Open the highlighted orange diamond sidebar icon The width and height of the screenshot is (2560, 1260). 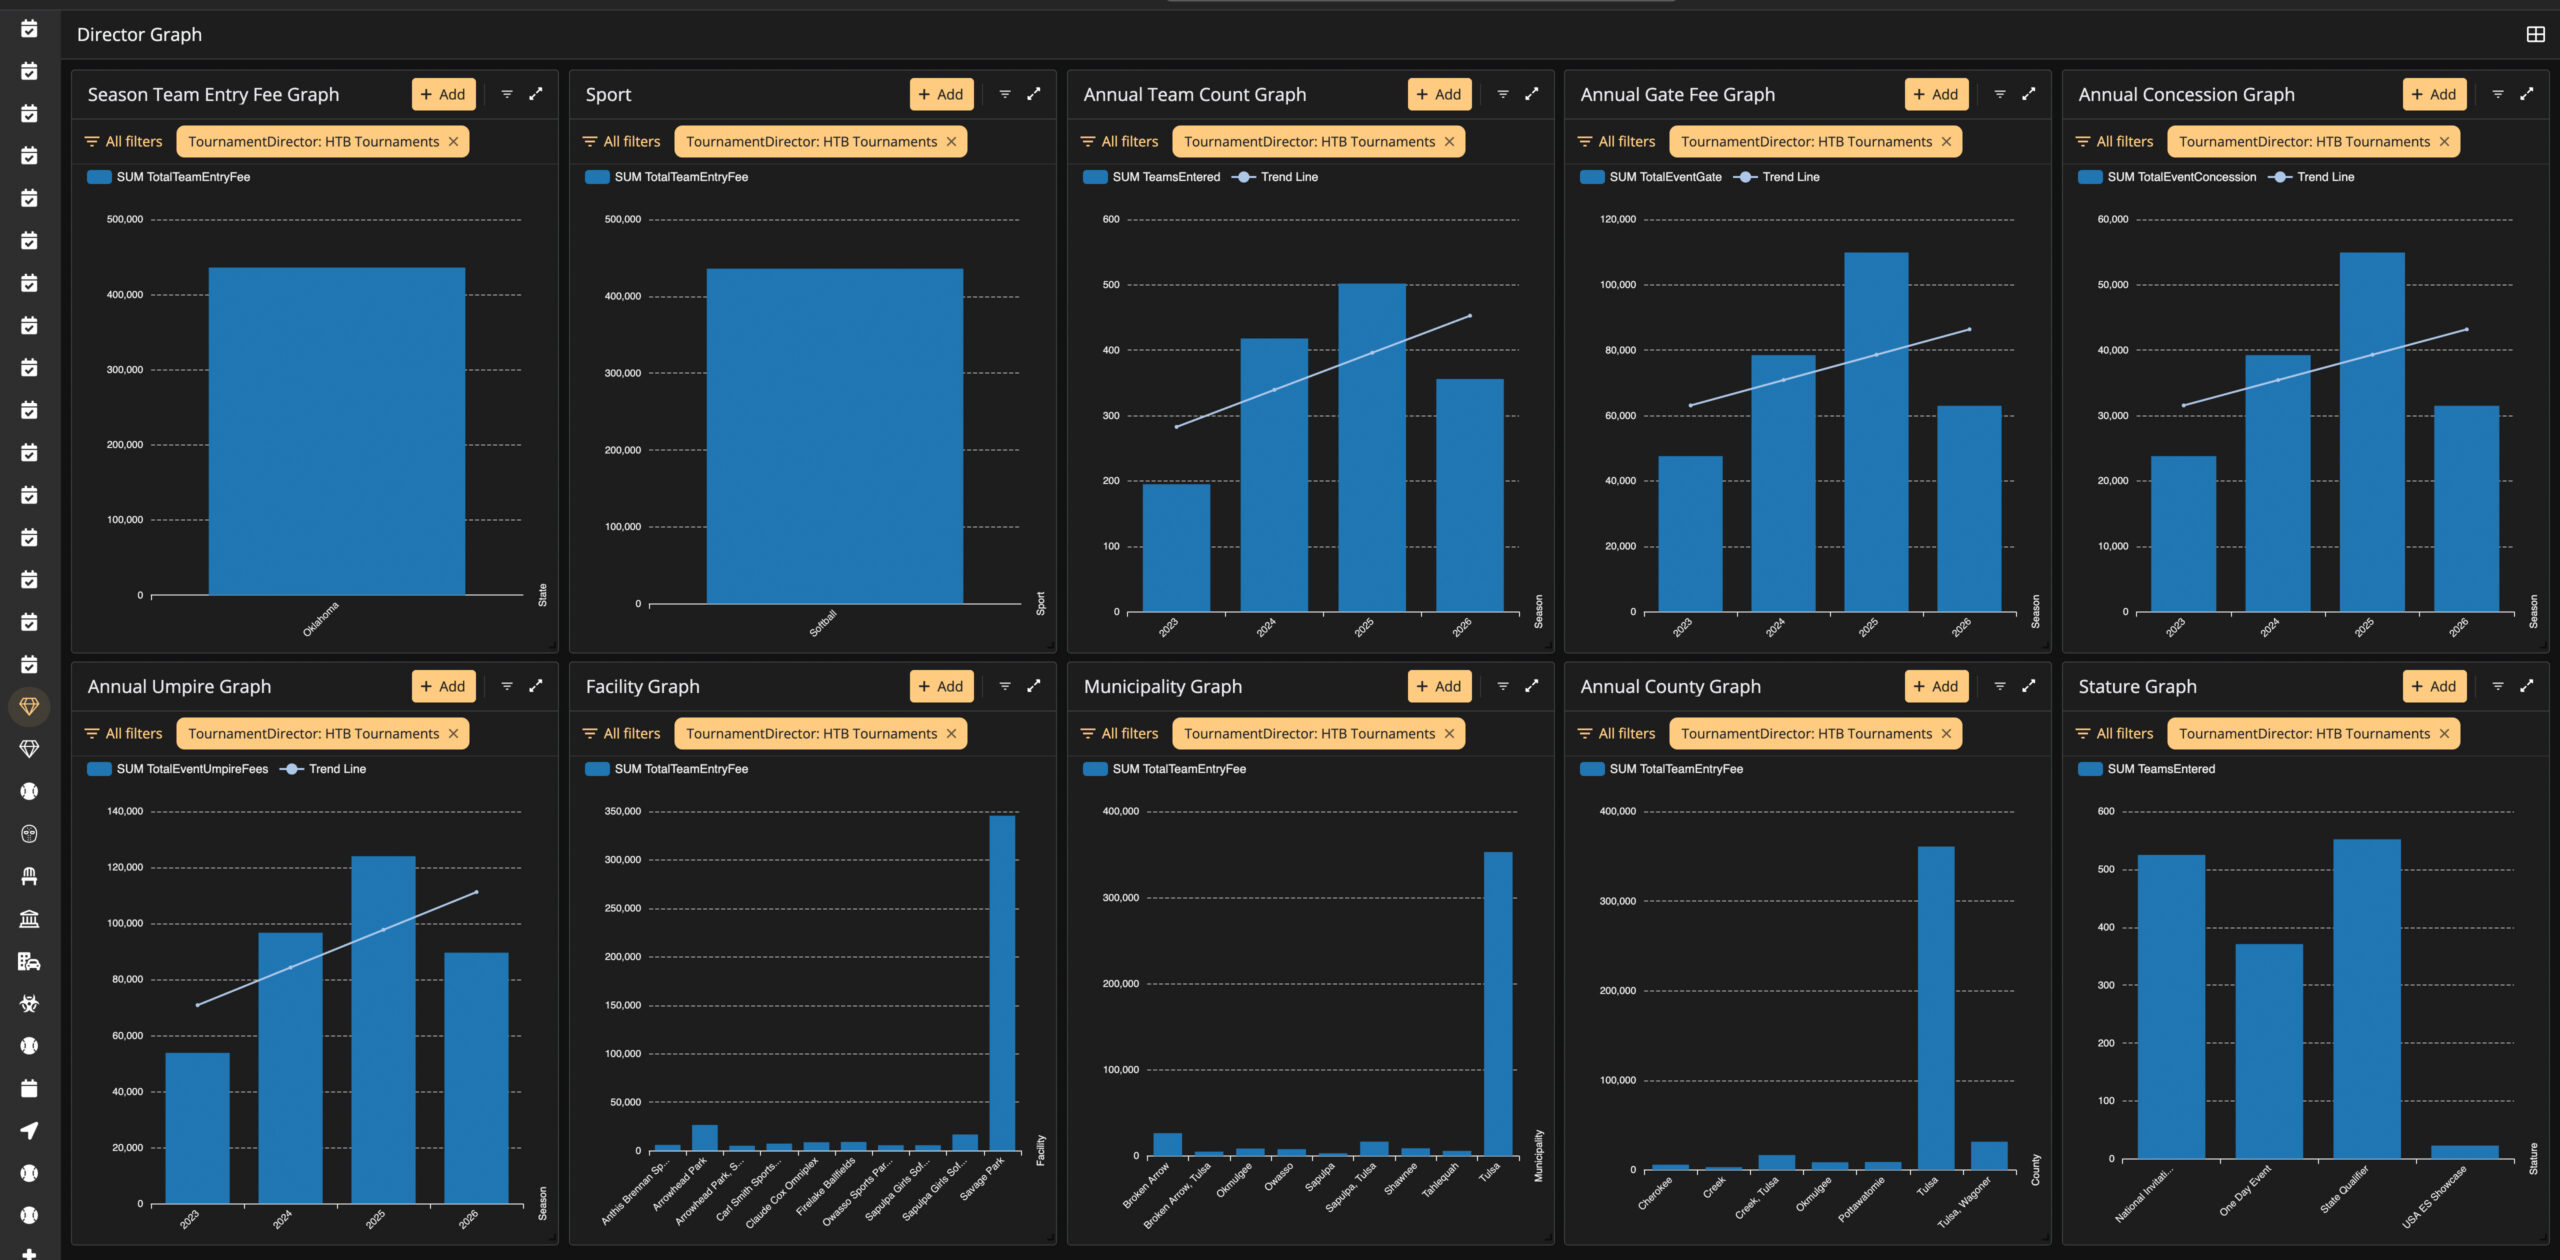[29, 707]
